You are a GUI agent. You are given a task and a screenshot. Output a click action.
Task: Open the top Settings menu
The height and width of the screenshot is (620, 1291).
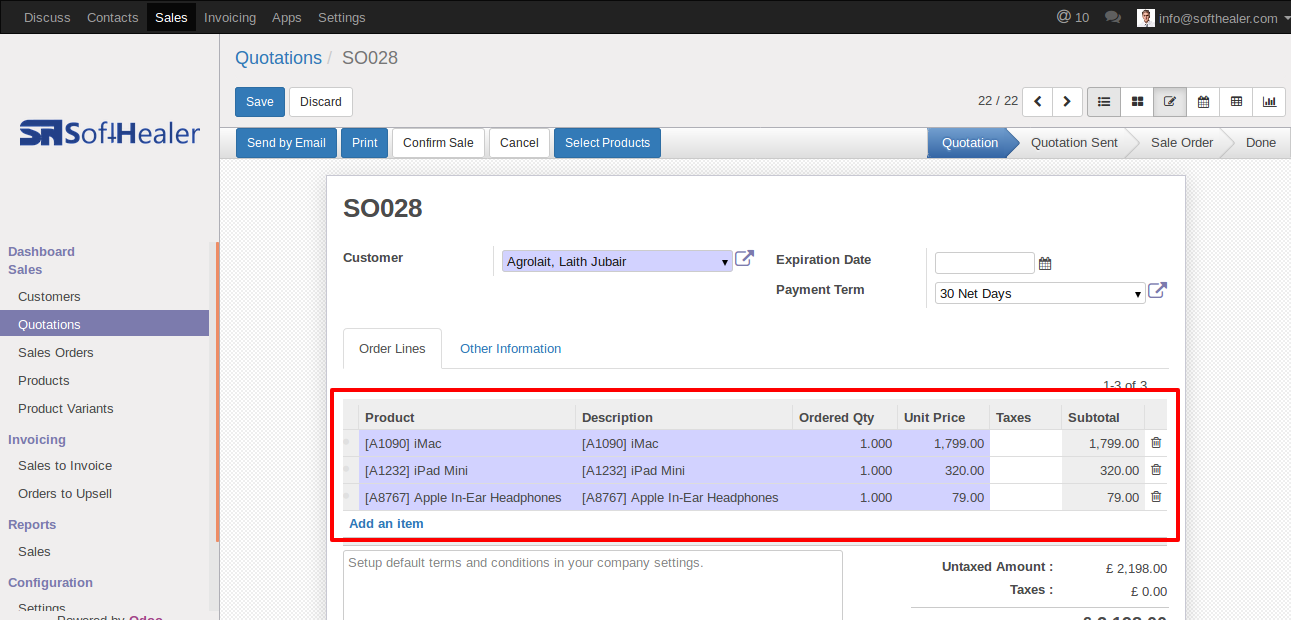click(342, 18)
